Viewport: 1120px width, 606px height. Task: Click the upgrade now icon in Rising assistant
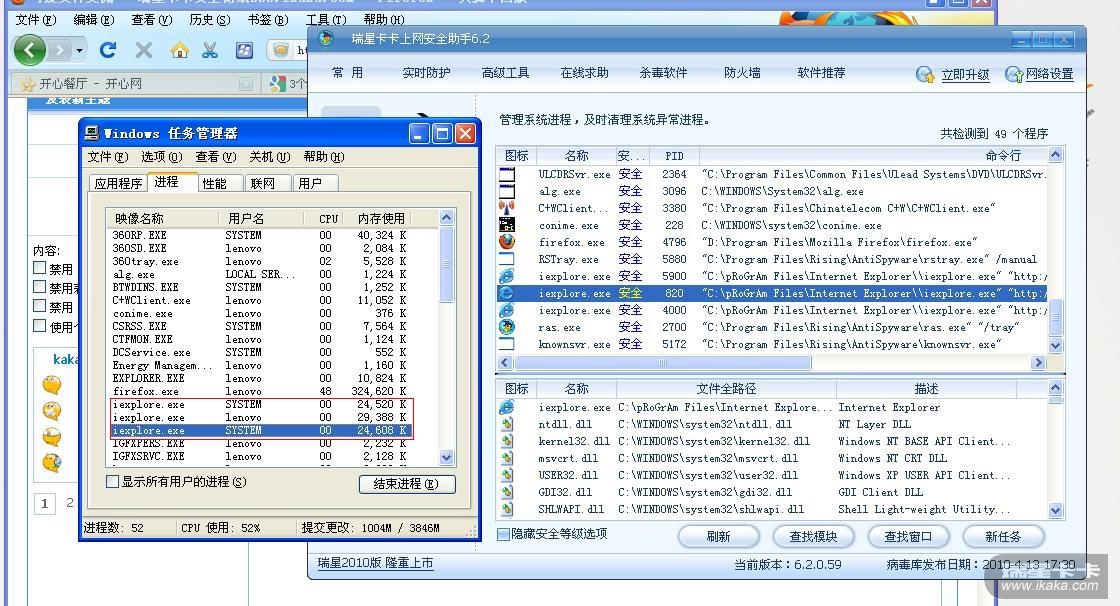click(924, 74)
